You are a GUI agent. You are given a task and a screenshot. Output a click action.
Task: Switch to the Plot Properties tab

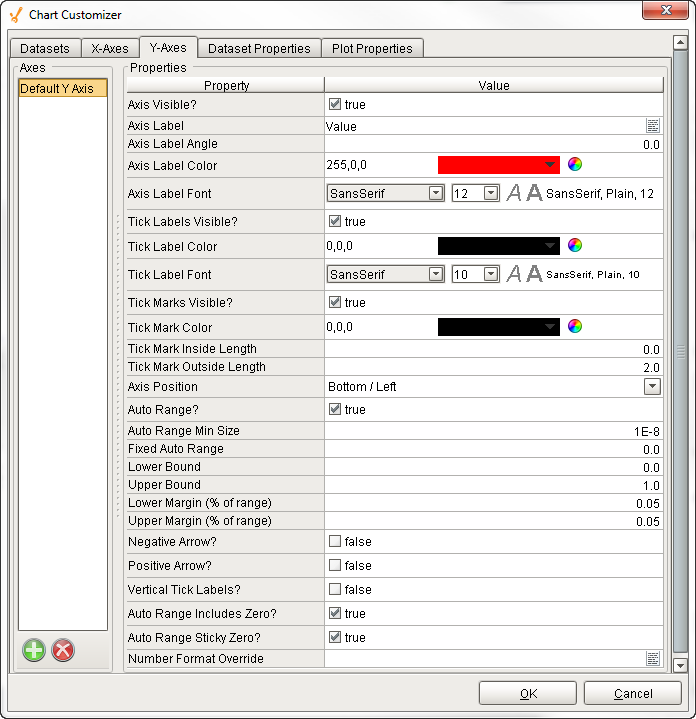[x=372, y=48]
